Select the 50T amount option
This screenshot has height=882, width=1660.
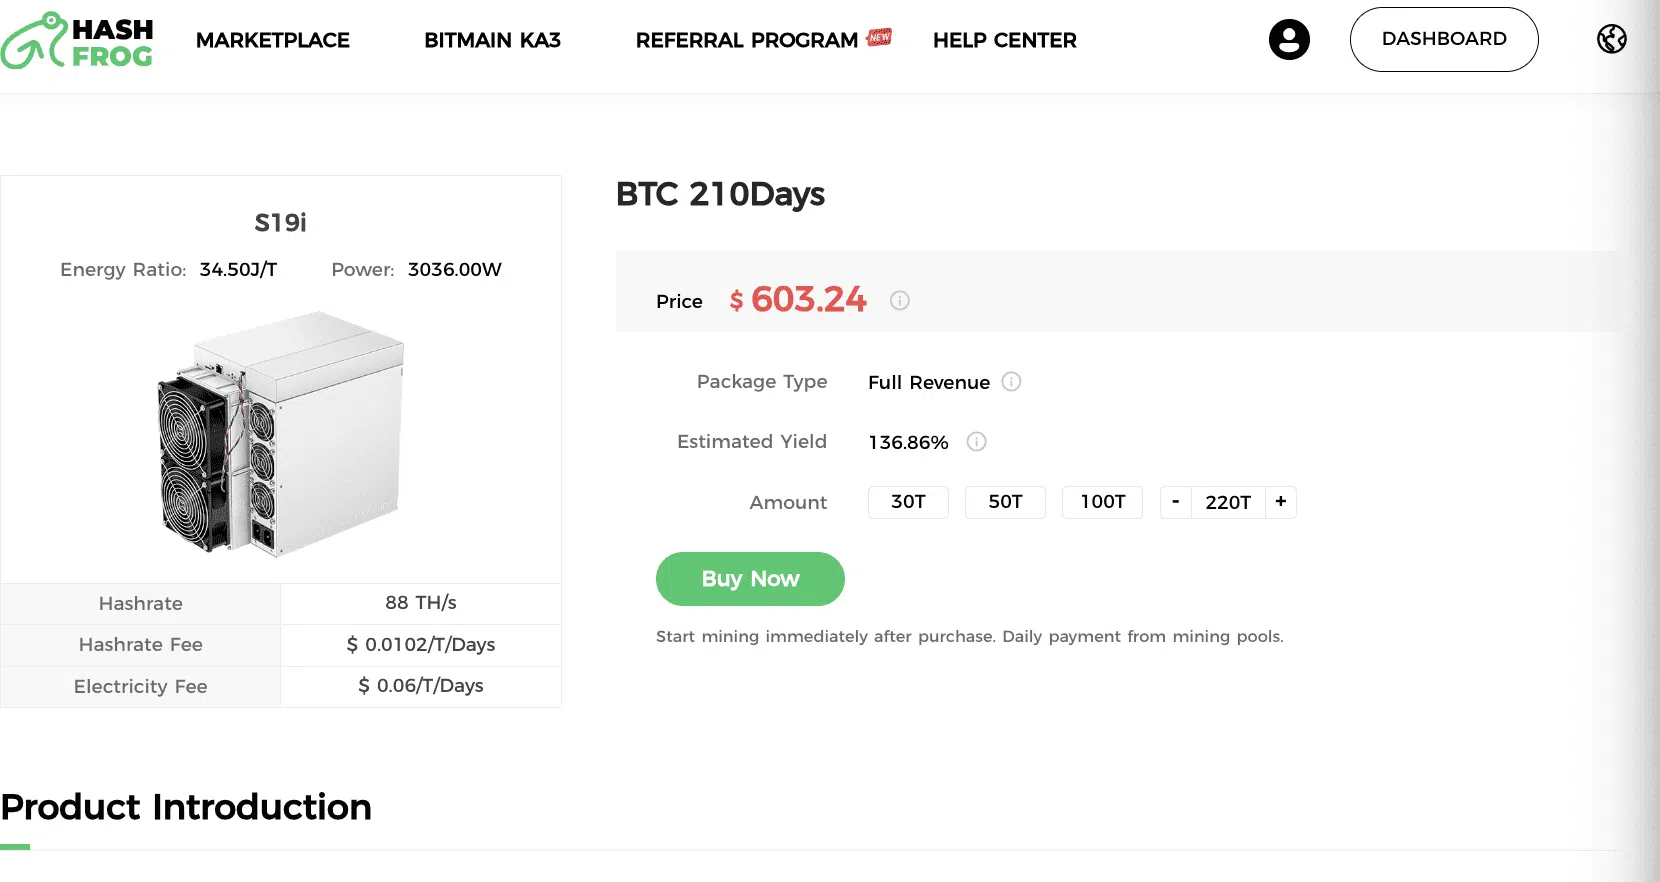[x=1005, y=502]
